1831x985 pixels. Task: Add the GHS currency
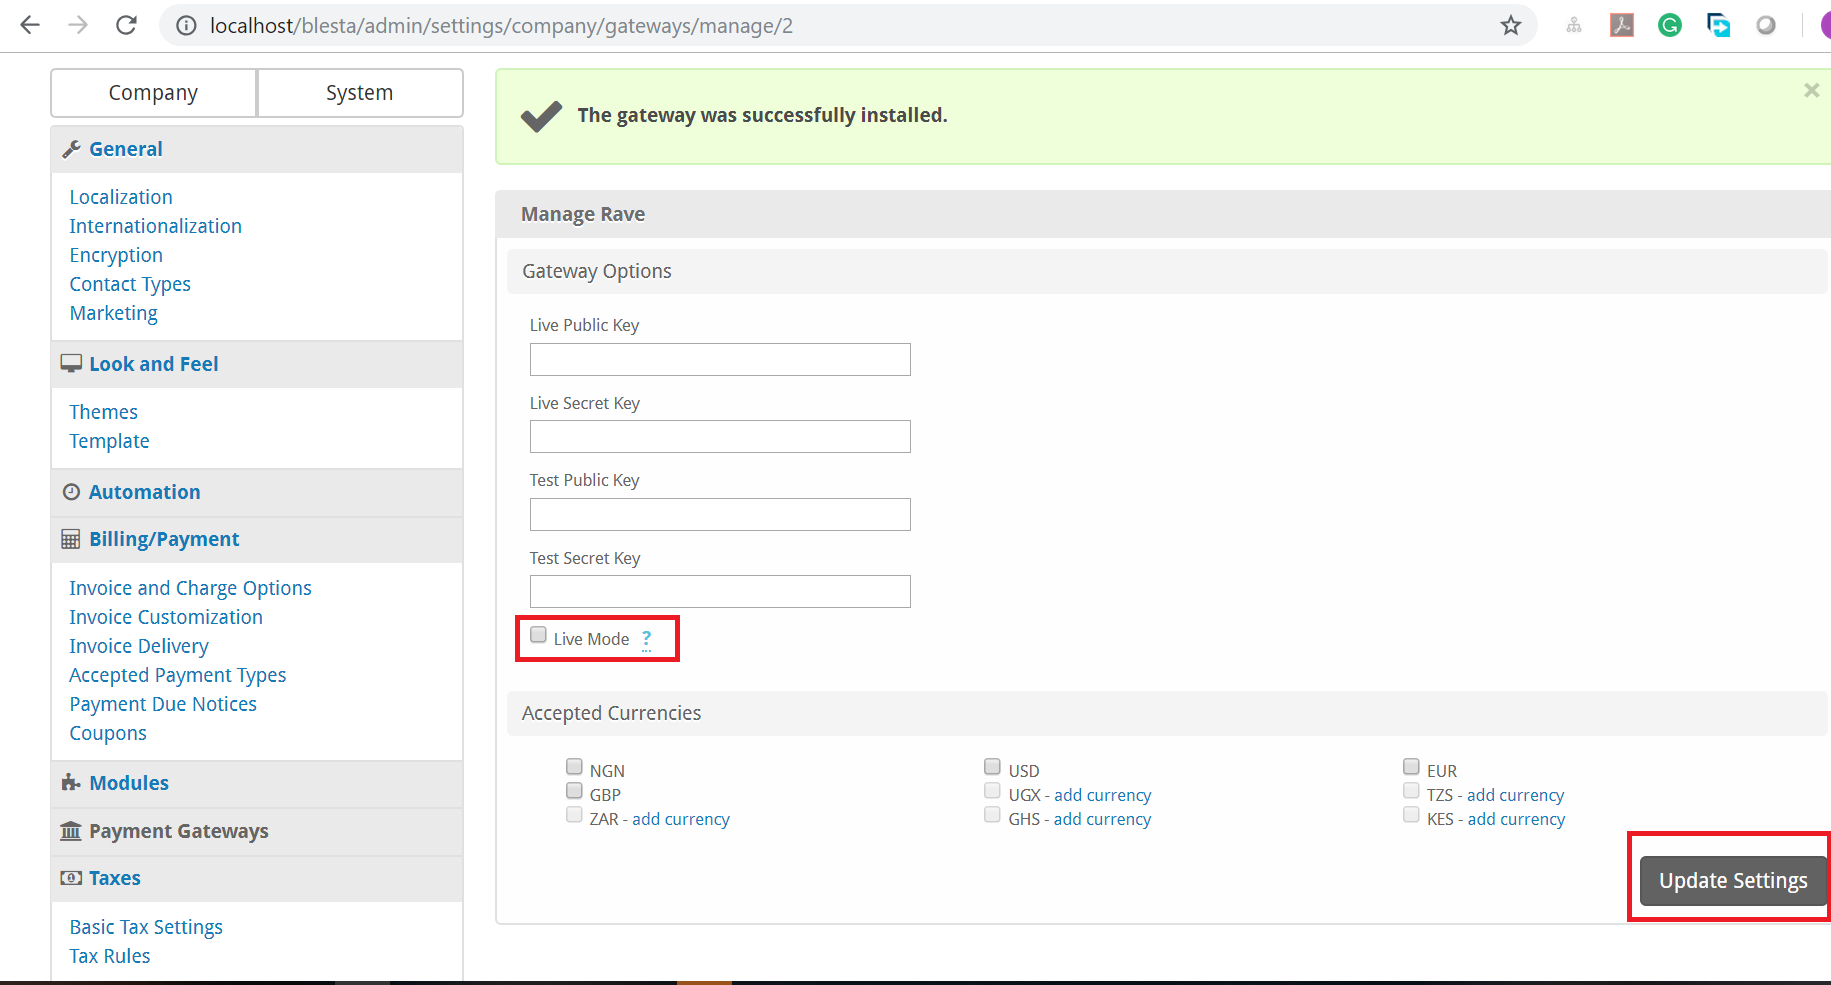tap(1103, 819)
